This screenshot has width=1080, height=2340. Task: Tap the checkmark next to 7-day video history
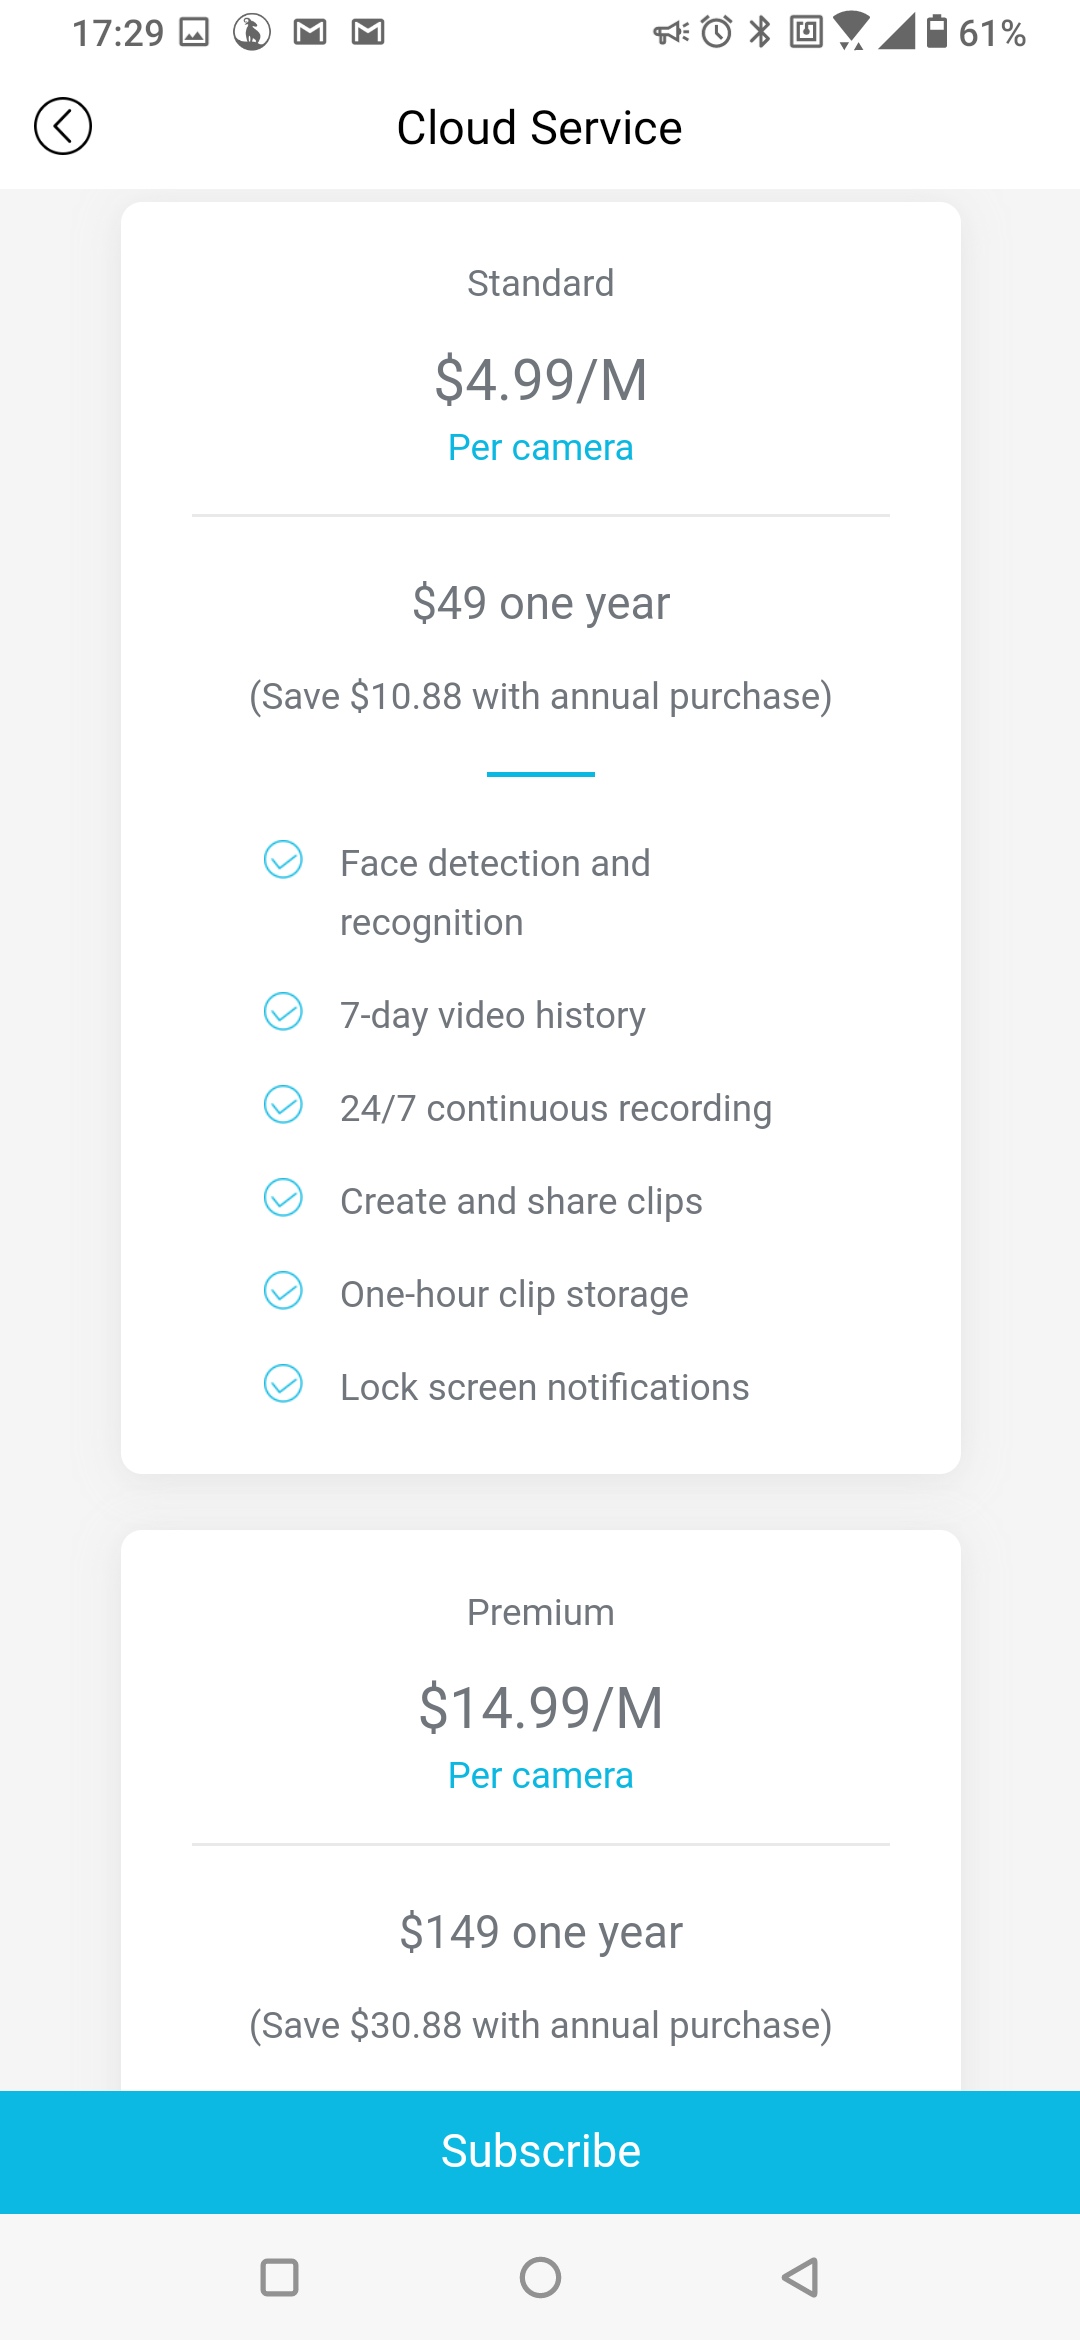(x=283, y=1011)
